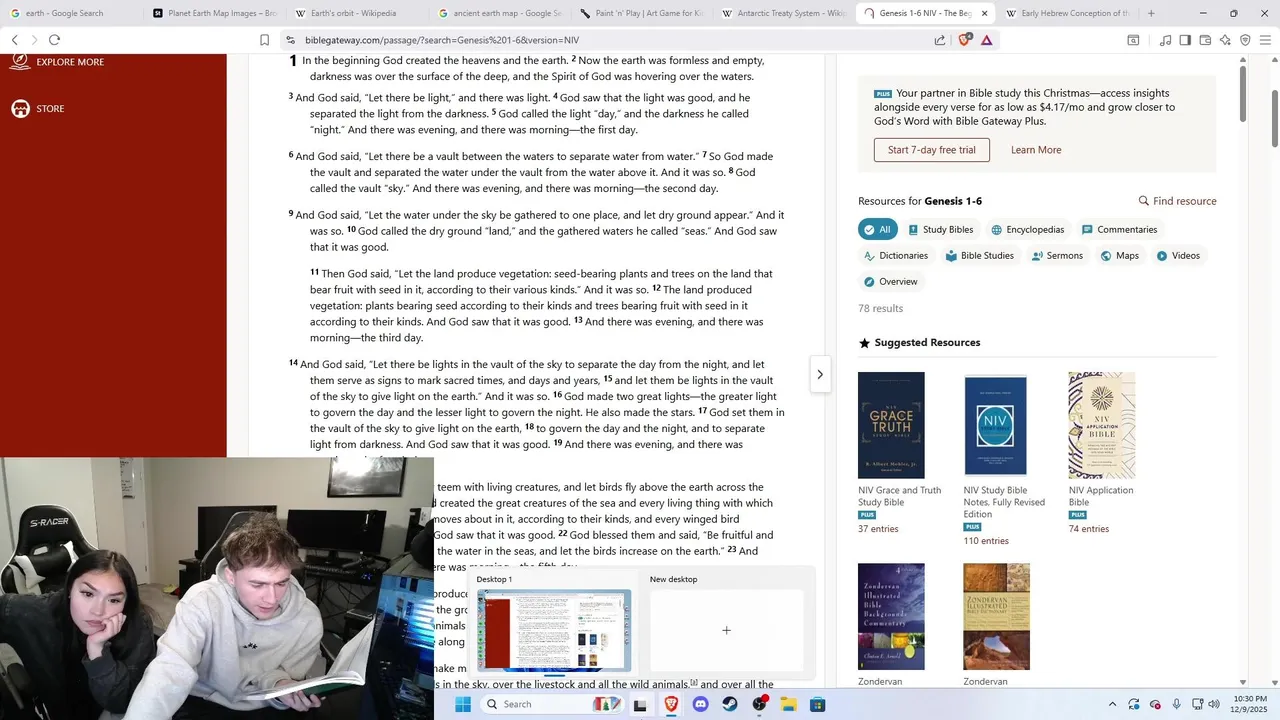The image size is (1280, 720).
Task: Open the NIV Application Bible cover
Action: [1102, 425]
